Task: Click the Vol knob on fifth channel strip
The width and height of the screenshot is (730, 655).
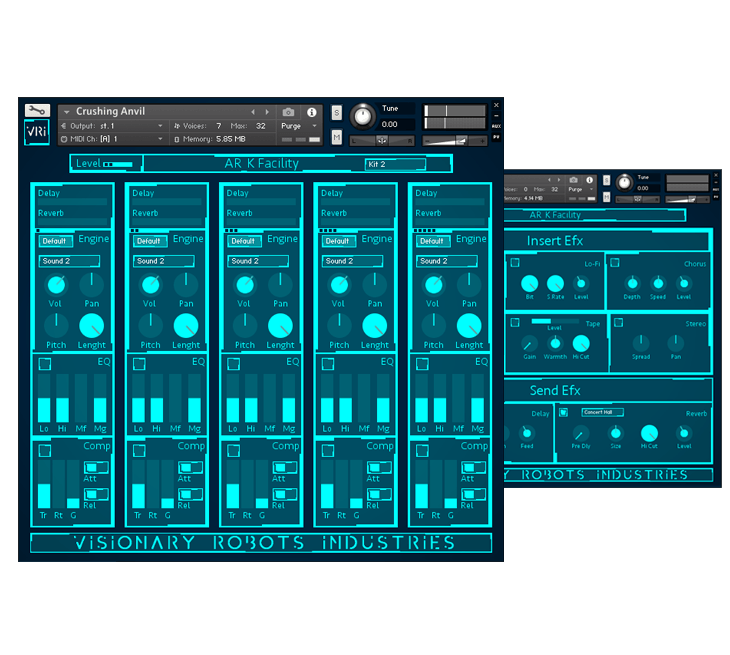Action: point(433,285)
